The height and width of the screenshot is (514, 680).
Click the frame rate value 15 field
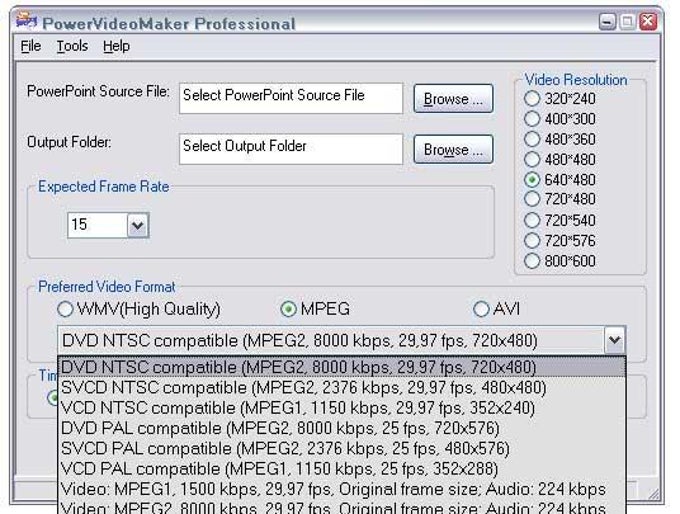[x=97, y=226]
